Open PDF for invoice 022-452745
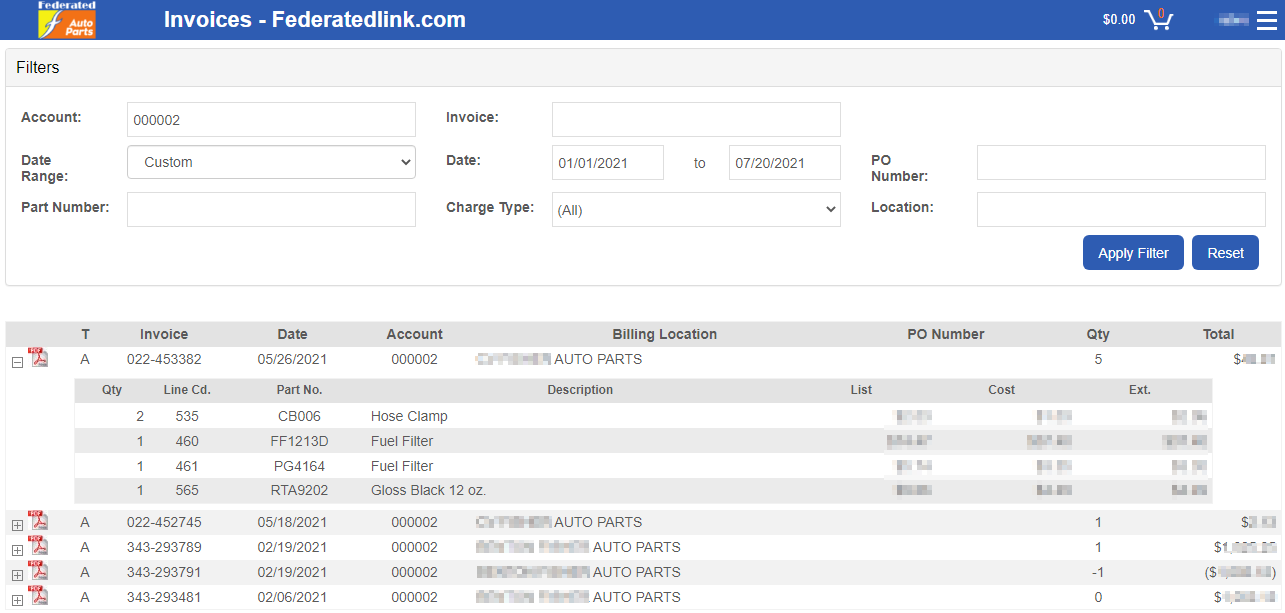Viewport: 1285px width, 613px height. (x=38, y=521)
